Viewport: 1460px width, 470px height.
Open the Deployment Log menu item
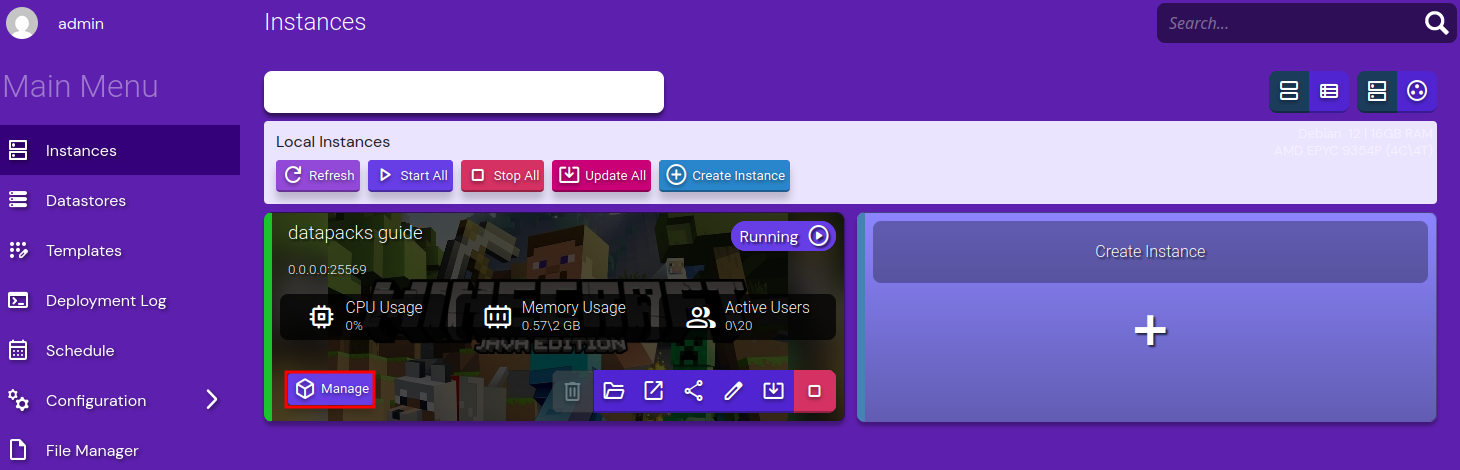pos(106,301)
